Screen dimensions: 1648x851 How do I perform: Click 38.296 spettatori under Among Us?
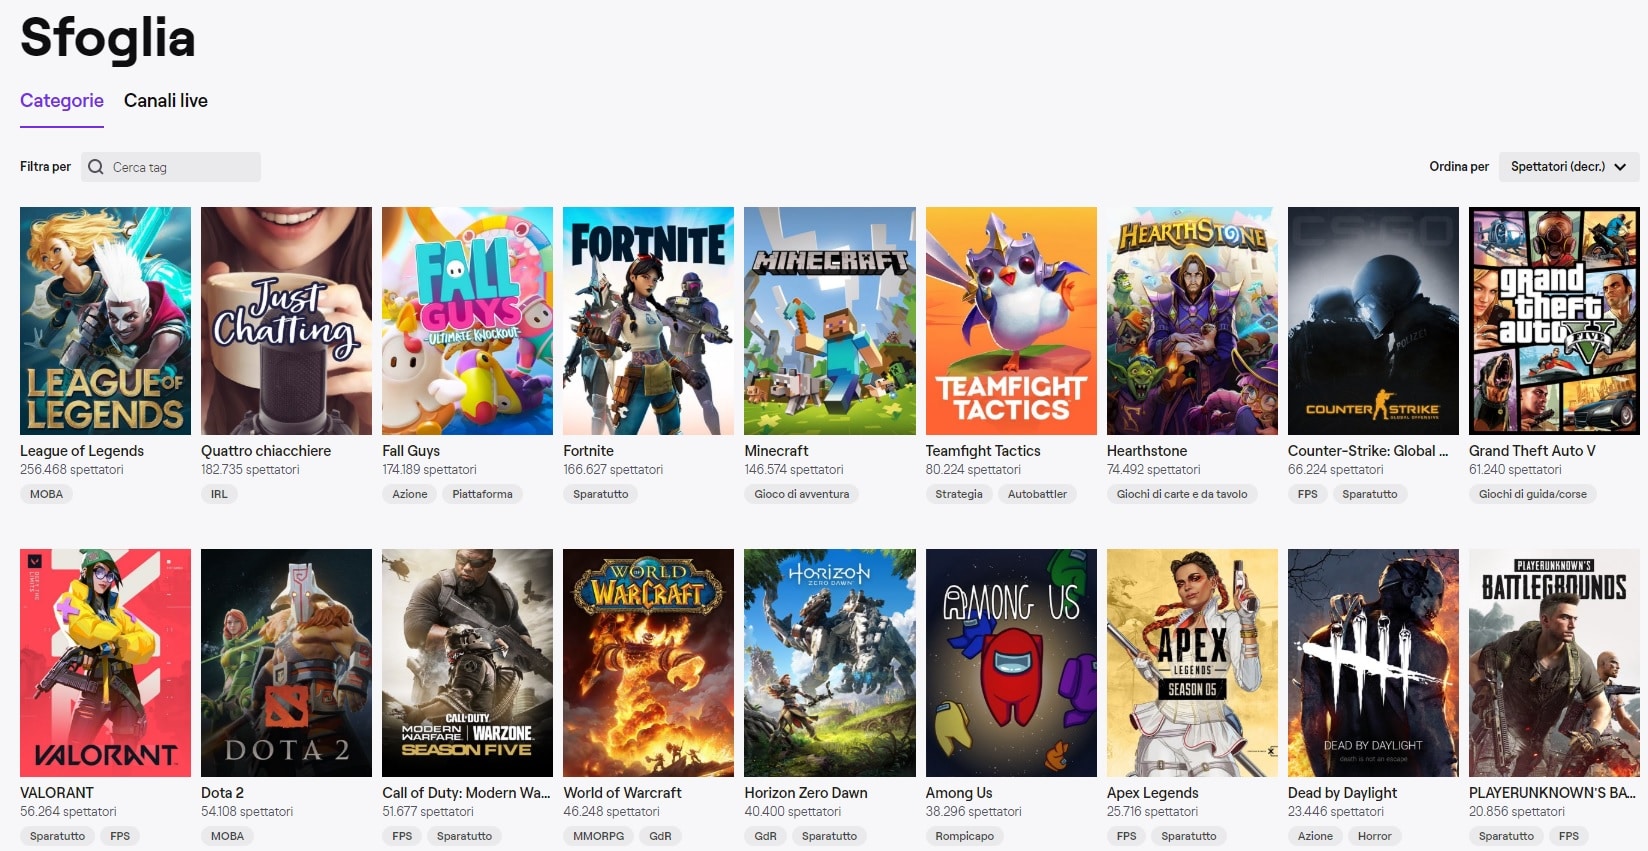click(x=974, y=812)
